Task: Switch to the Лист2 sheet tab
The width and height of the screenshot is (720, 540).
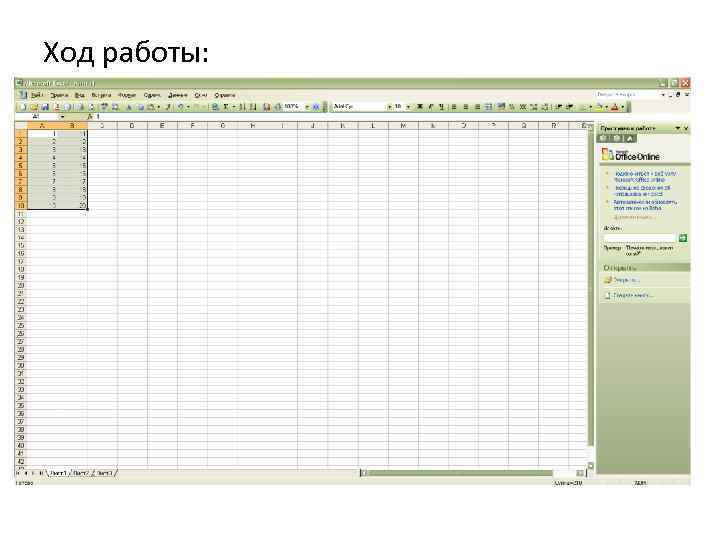Action: (81, 473)
